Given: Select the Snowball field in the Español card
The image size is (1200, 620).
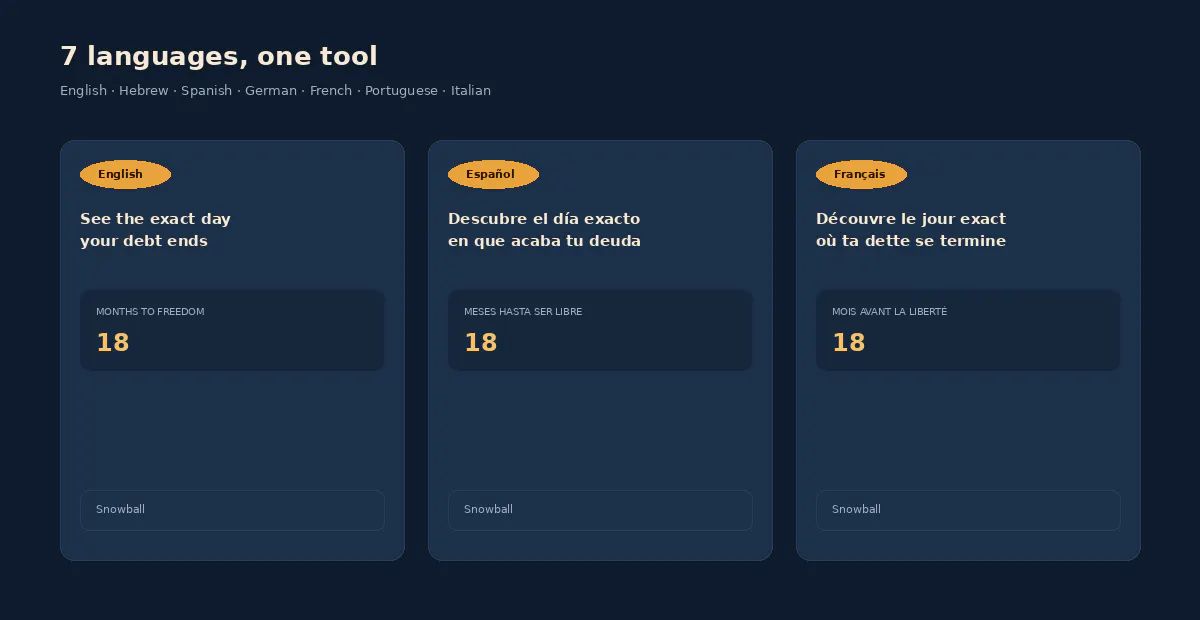Looking at the screenshot, I should (x=600, y=510).
